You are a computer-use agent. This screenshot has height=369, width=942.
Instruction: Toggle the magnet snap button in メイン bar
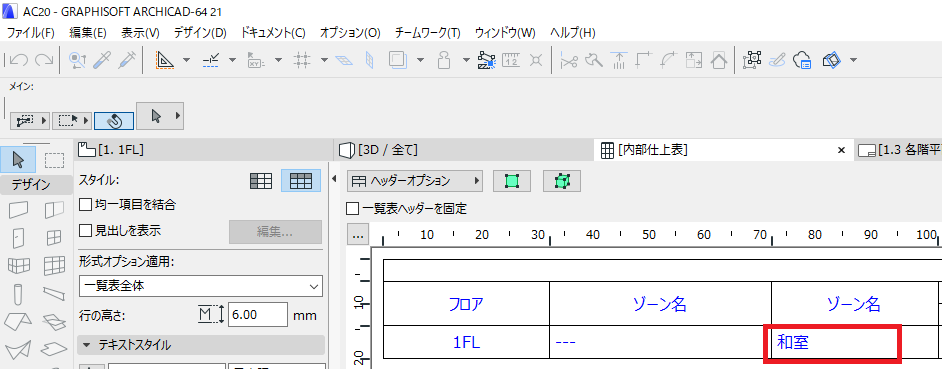[x=114, y=121]
